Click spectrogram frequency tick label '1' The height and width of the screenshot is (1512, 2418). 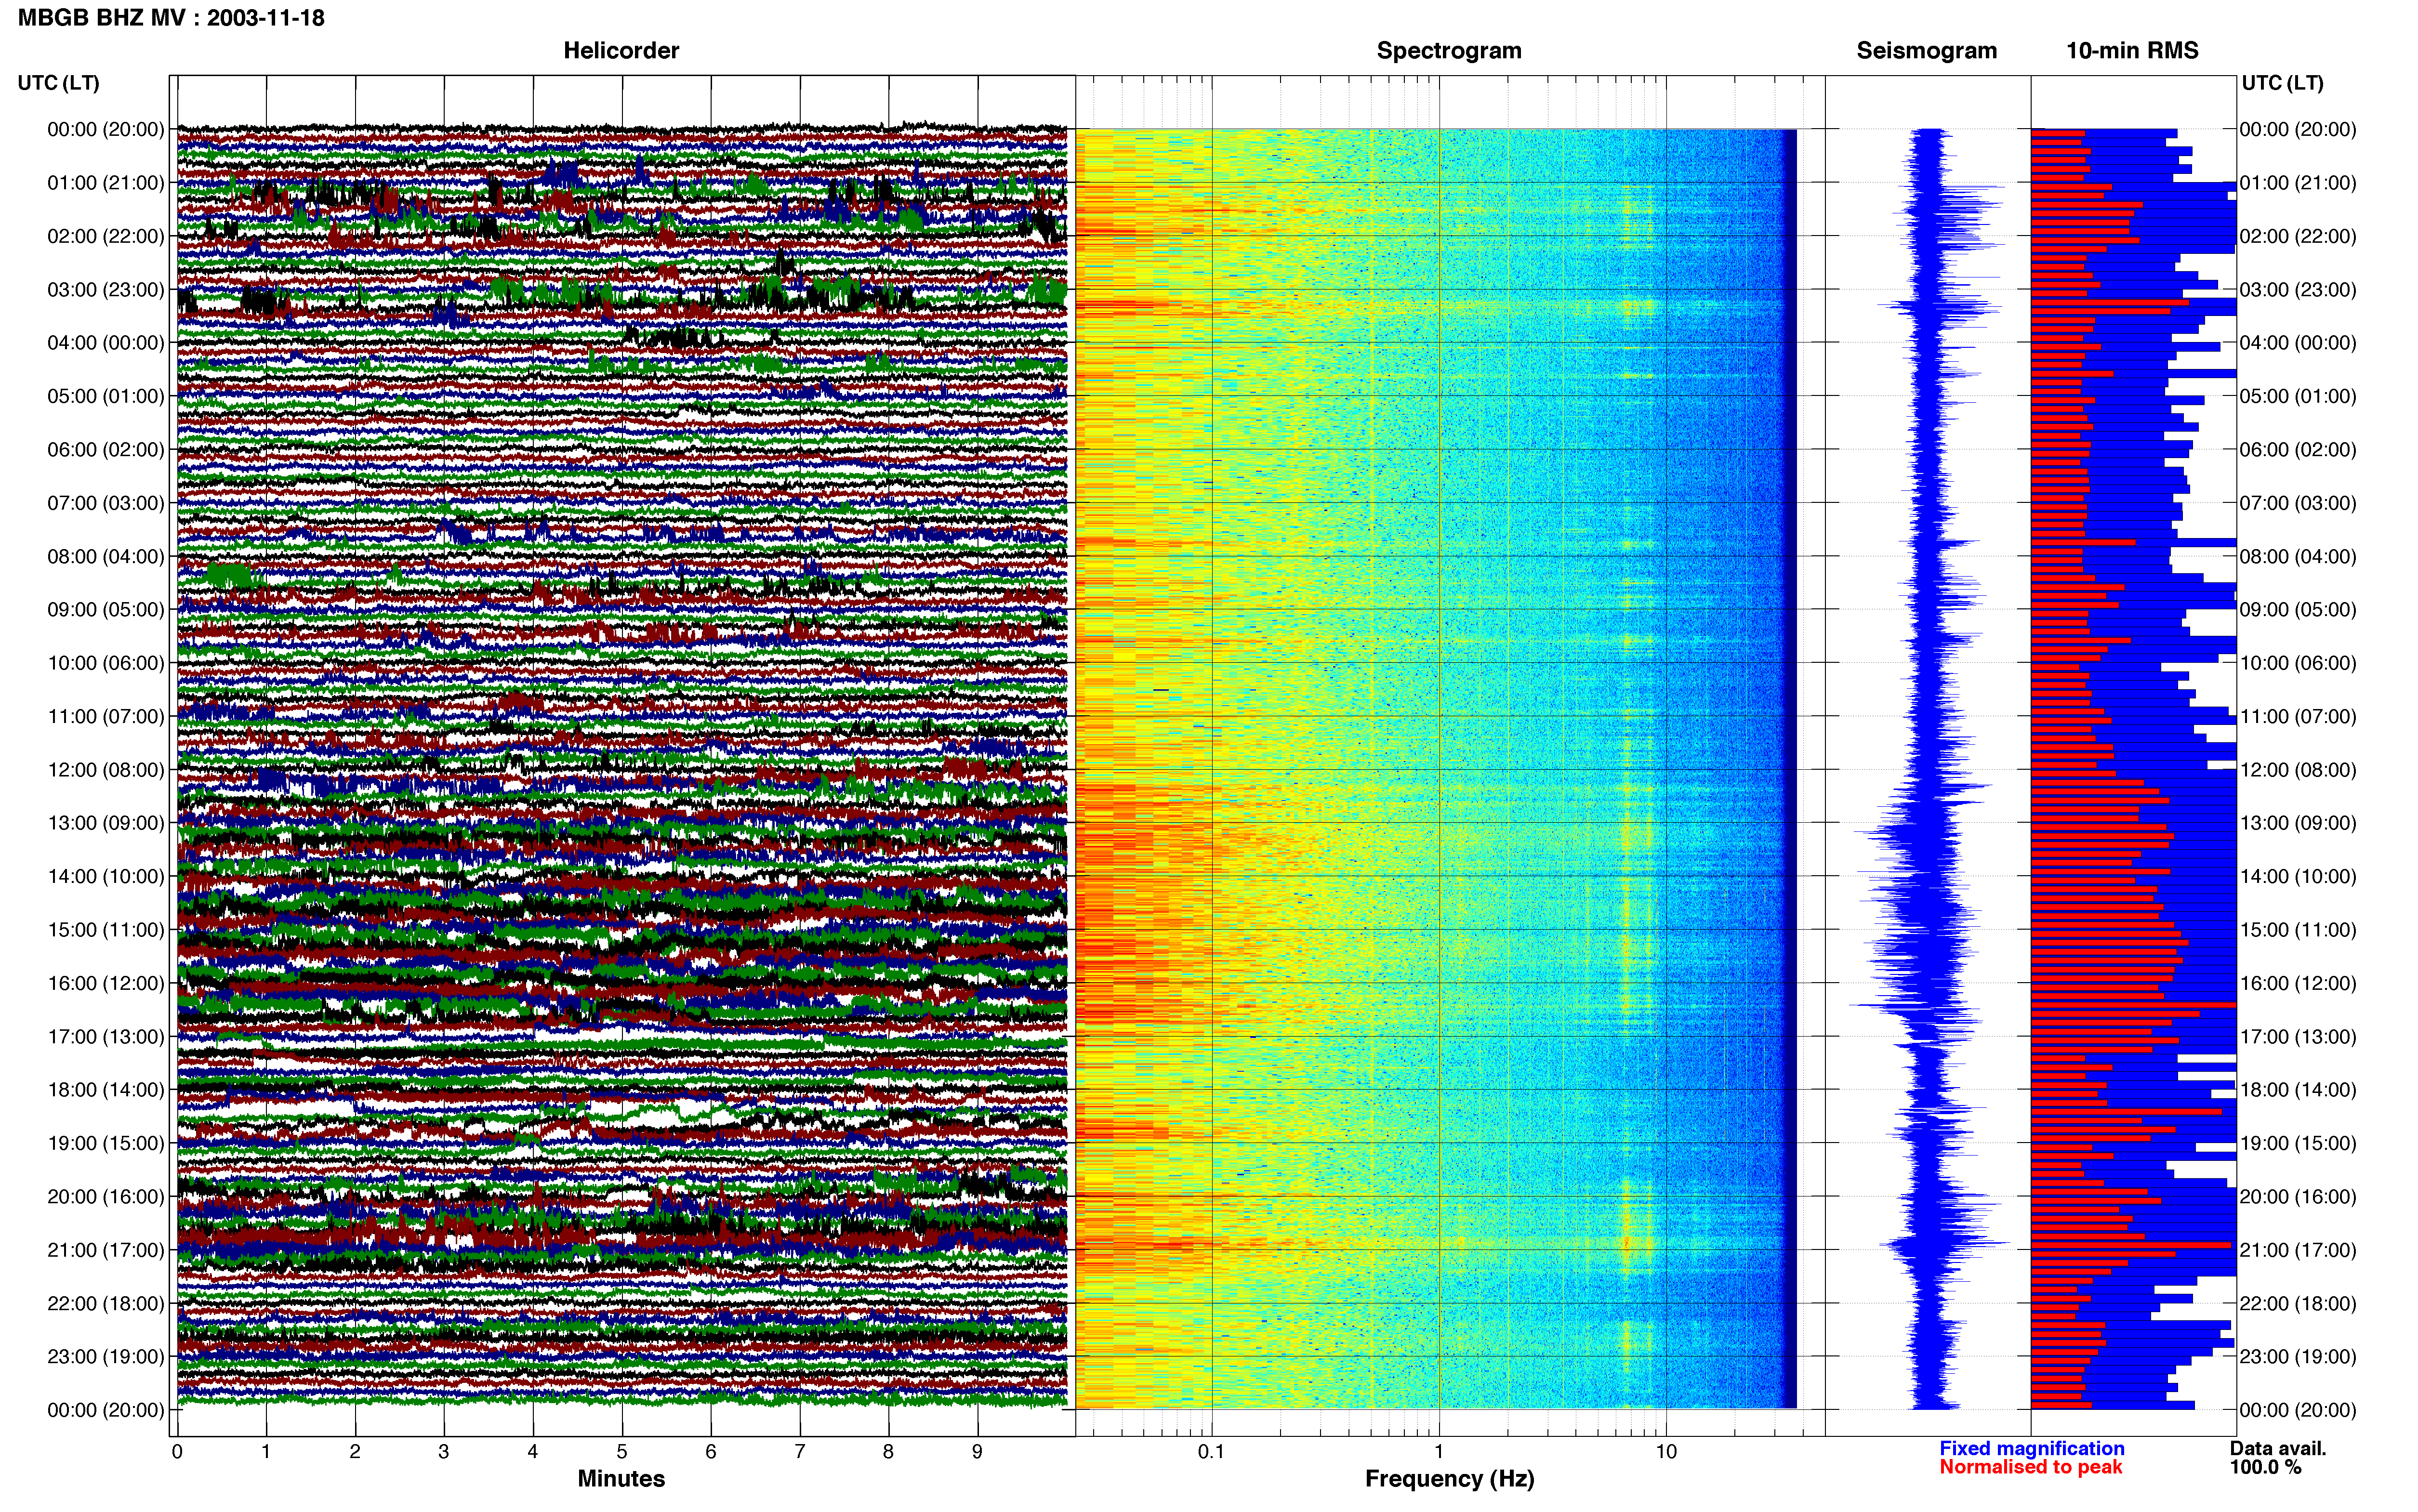[x=1439, y=1452]
